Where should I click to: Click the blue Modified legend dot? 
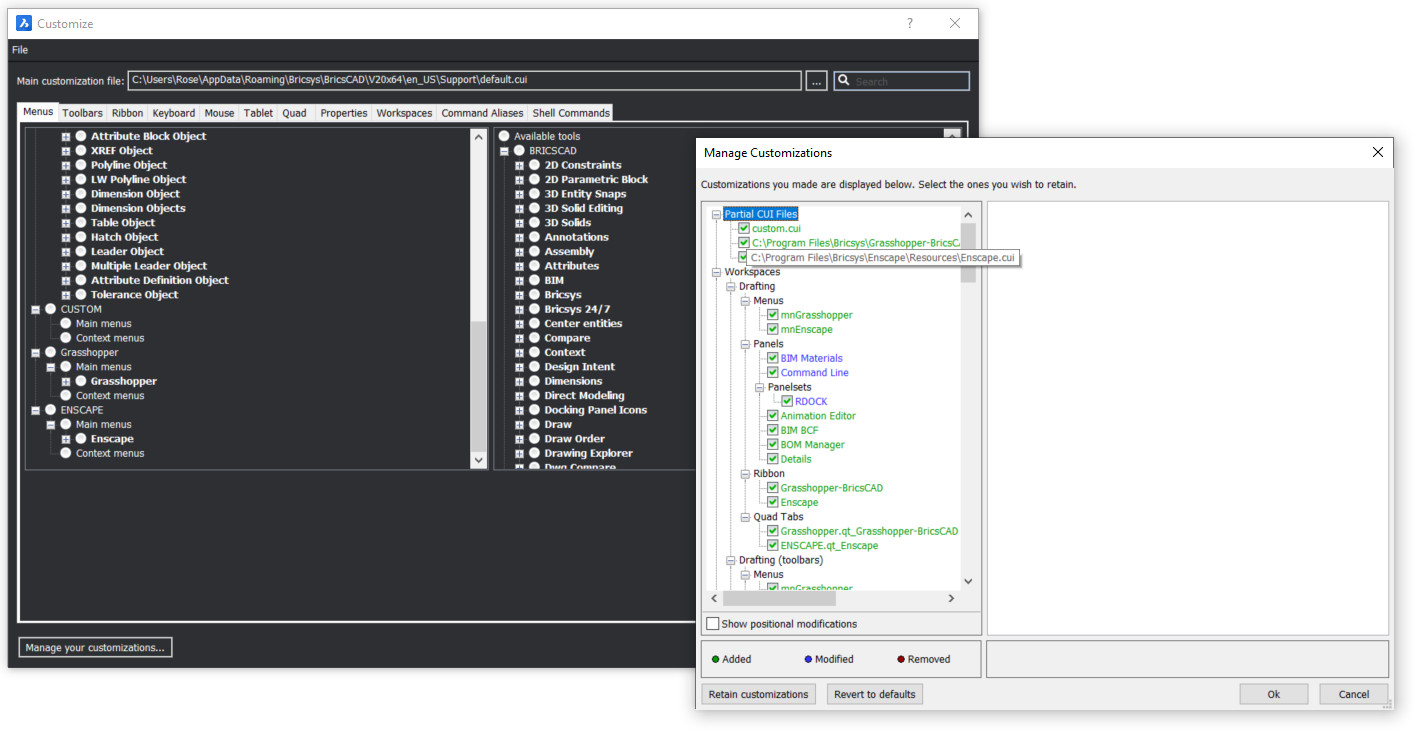pyautogui.click(x=808, y=659)
